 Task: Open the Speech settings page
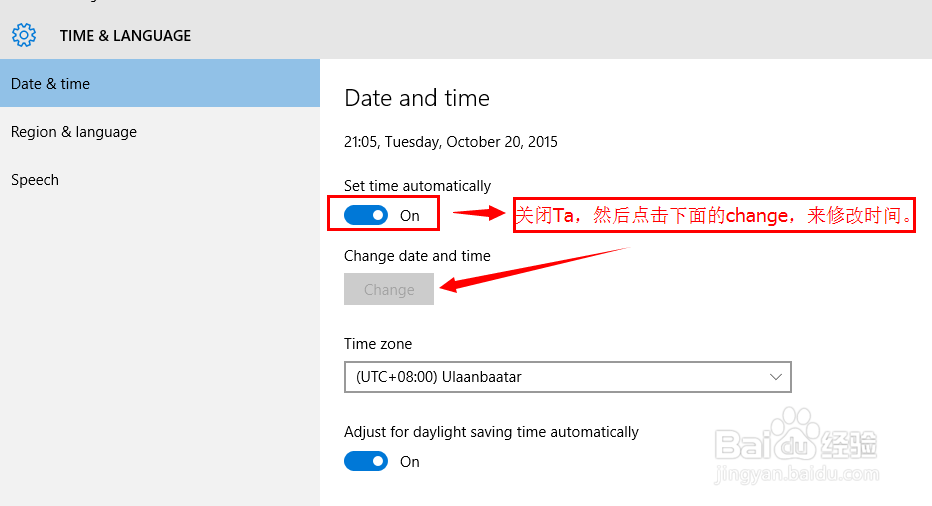pyautogui.click(x=160, y=180)
